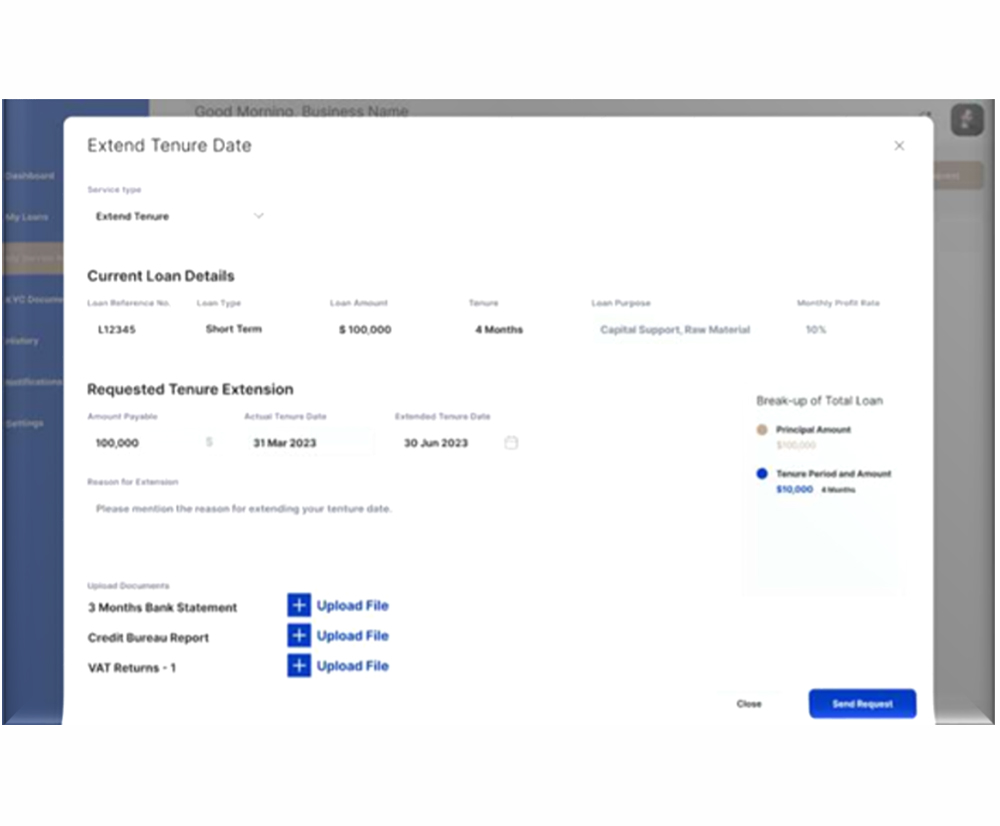Close the dialog with the X icon
1000x826 pixels.
tap(899, 146)
